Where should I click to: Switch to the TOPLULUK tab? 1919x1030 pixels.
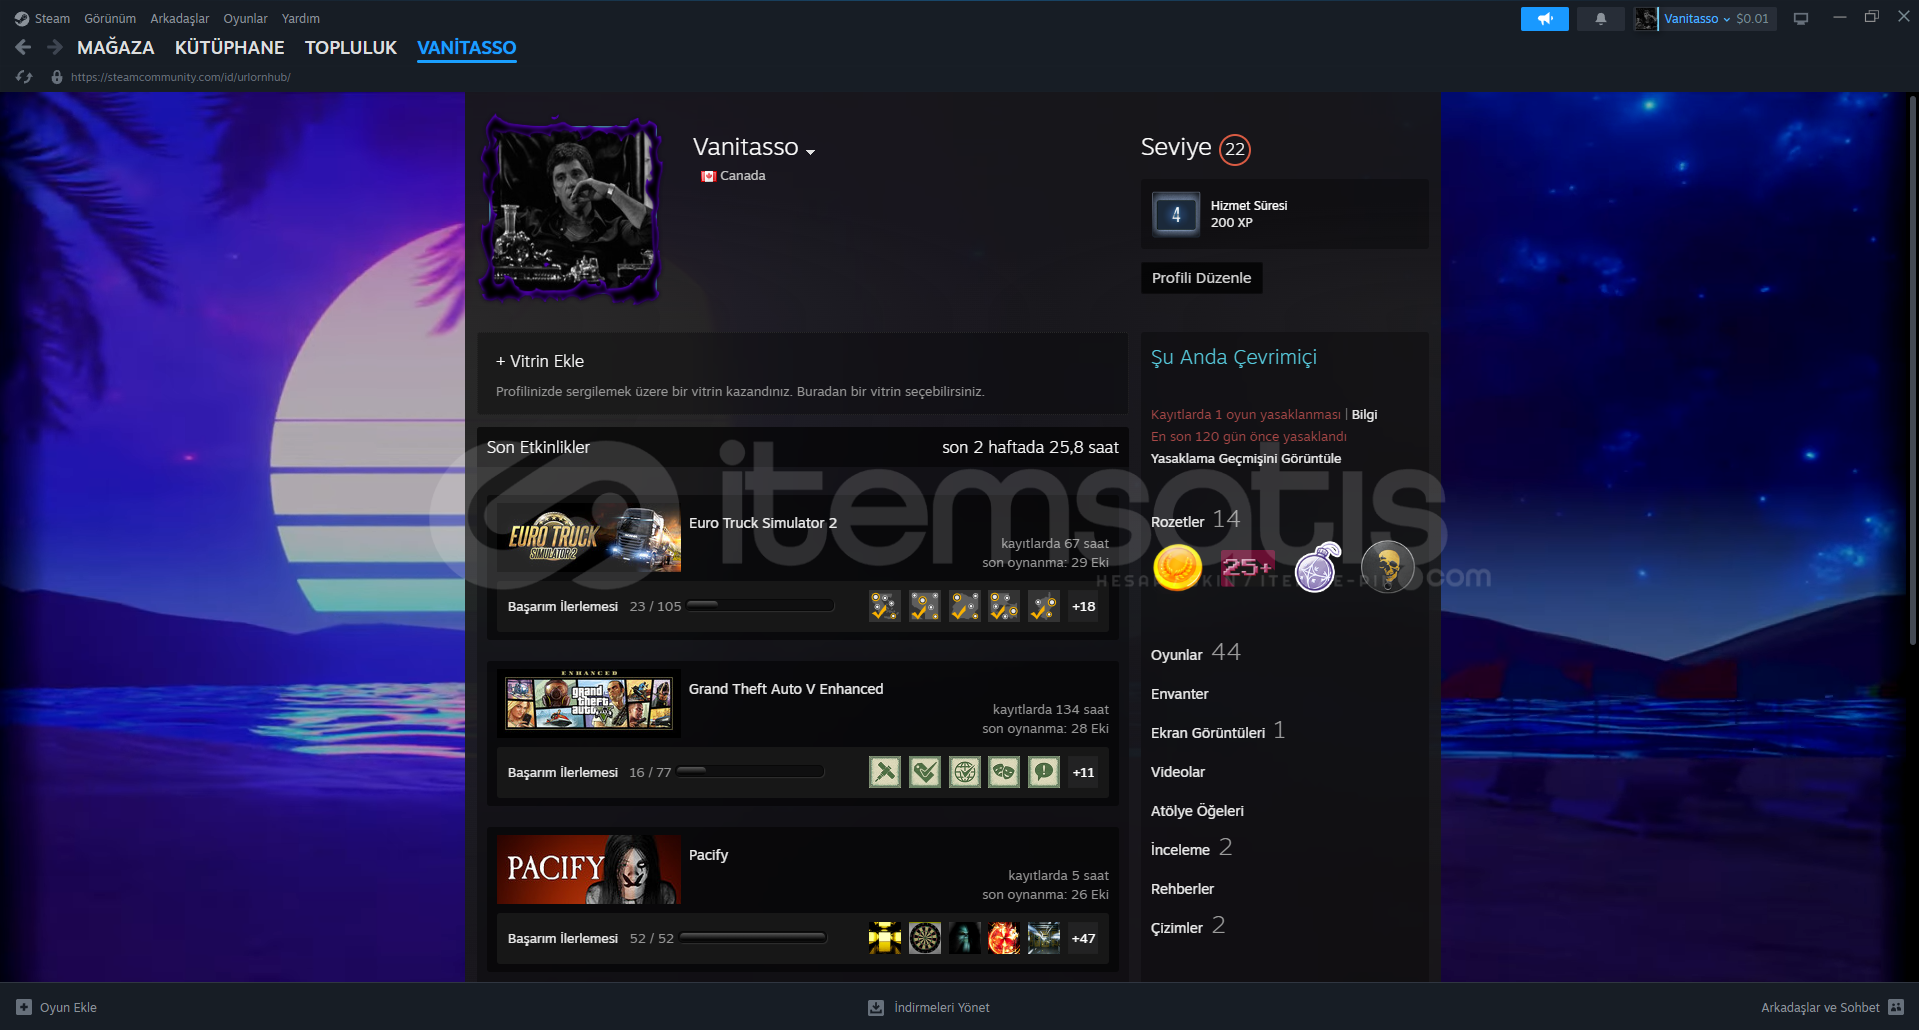pos(351,47)
